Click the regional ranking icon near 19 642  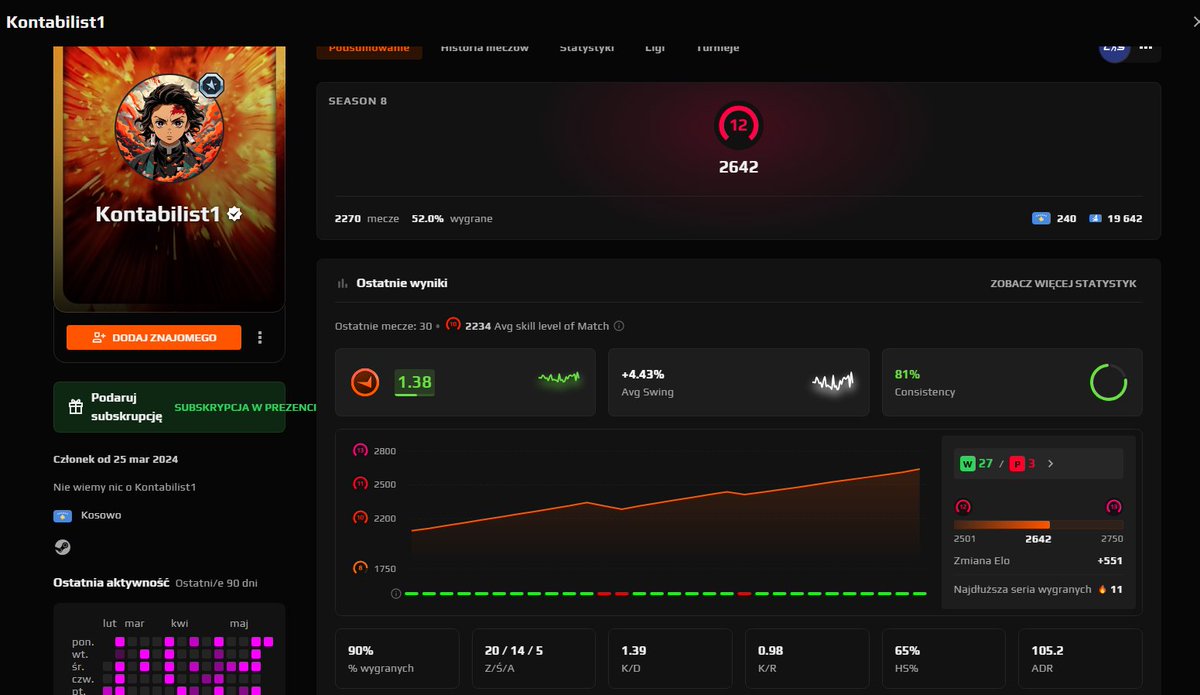(1095, 218)
